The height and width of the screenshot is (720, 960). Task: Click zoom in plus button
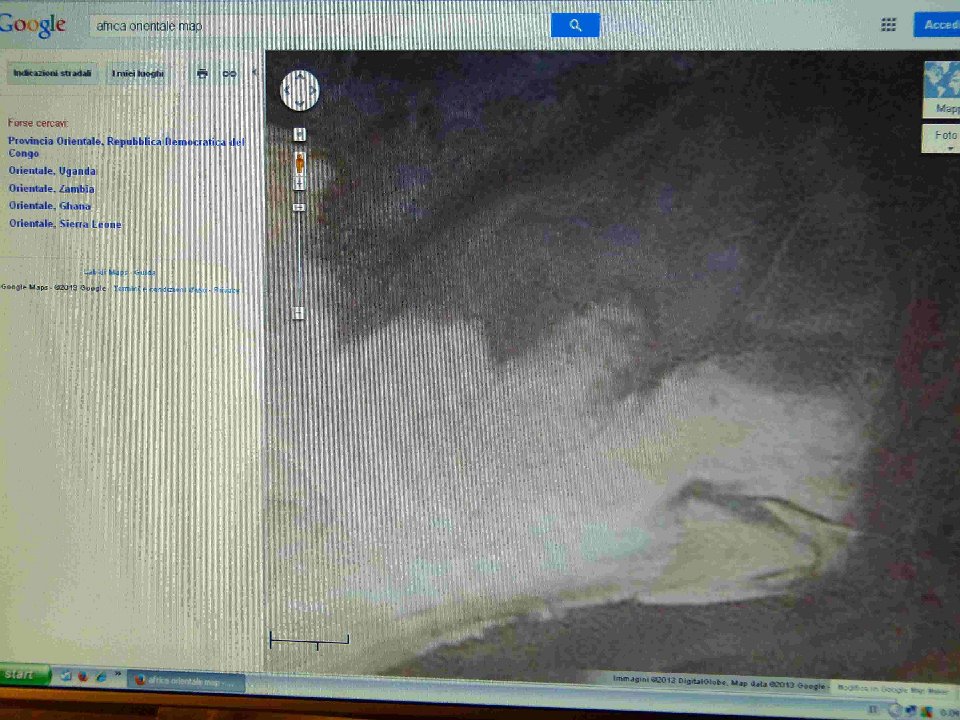coord(299,134)
